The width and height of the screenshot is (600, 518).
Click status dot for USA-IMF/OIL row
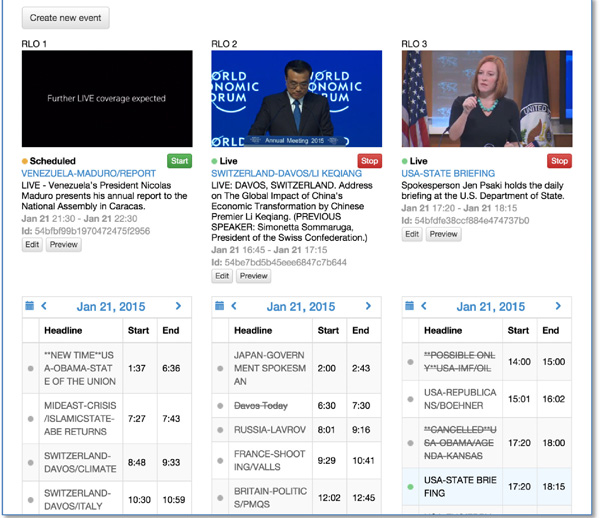(410, 362)
